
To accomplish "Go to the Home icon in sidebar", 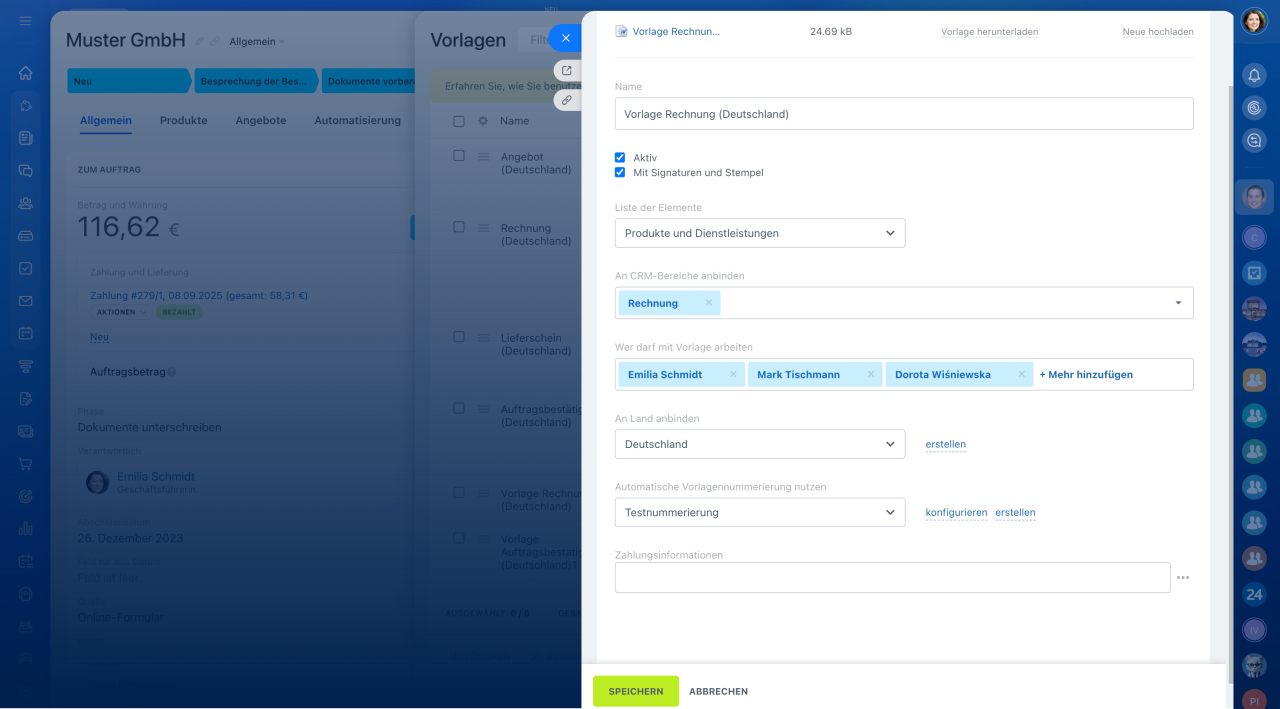I will tap(26, 72).
